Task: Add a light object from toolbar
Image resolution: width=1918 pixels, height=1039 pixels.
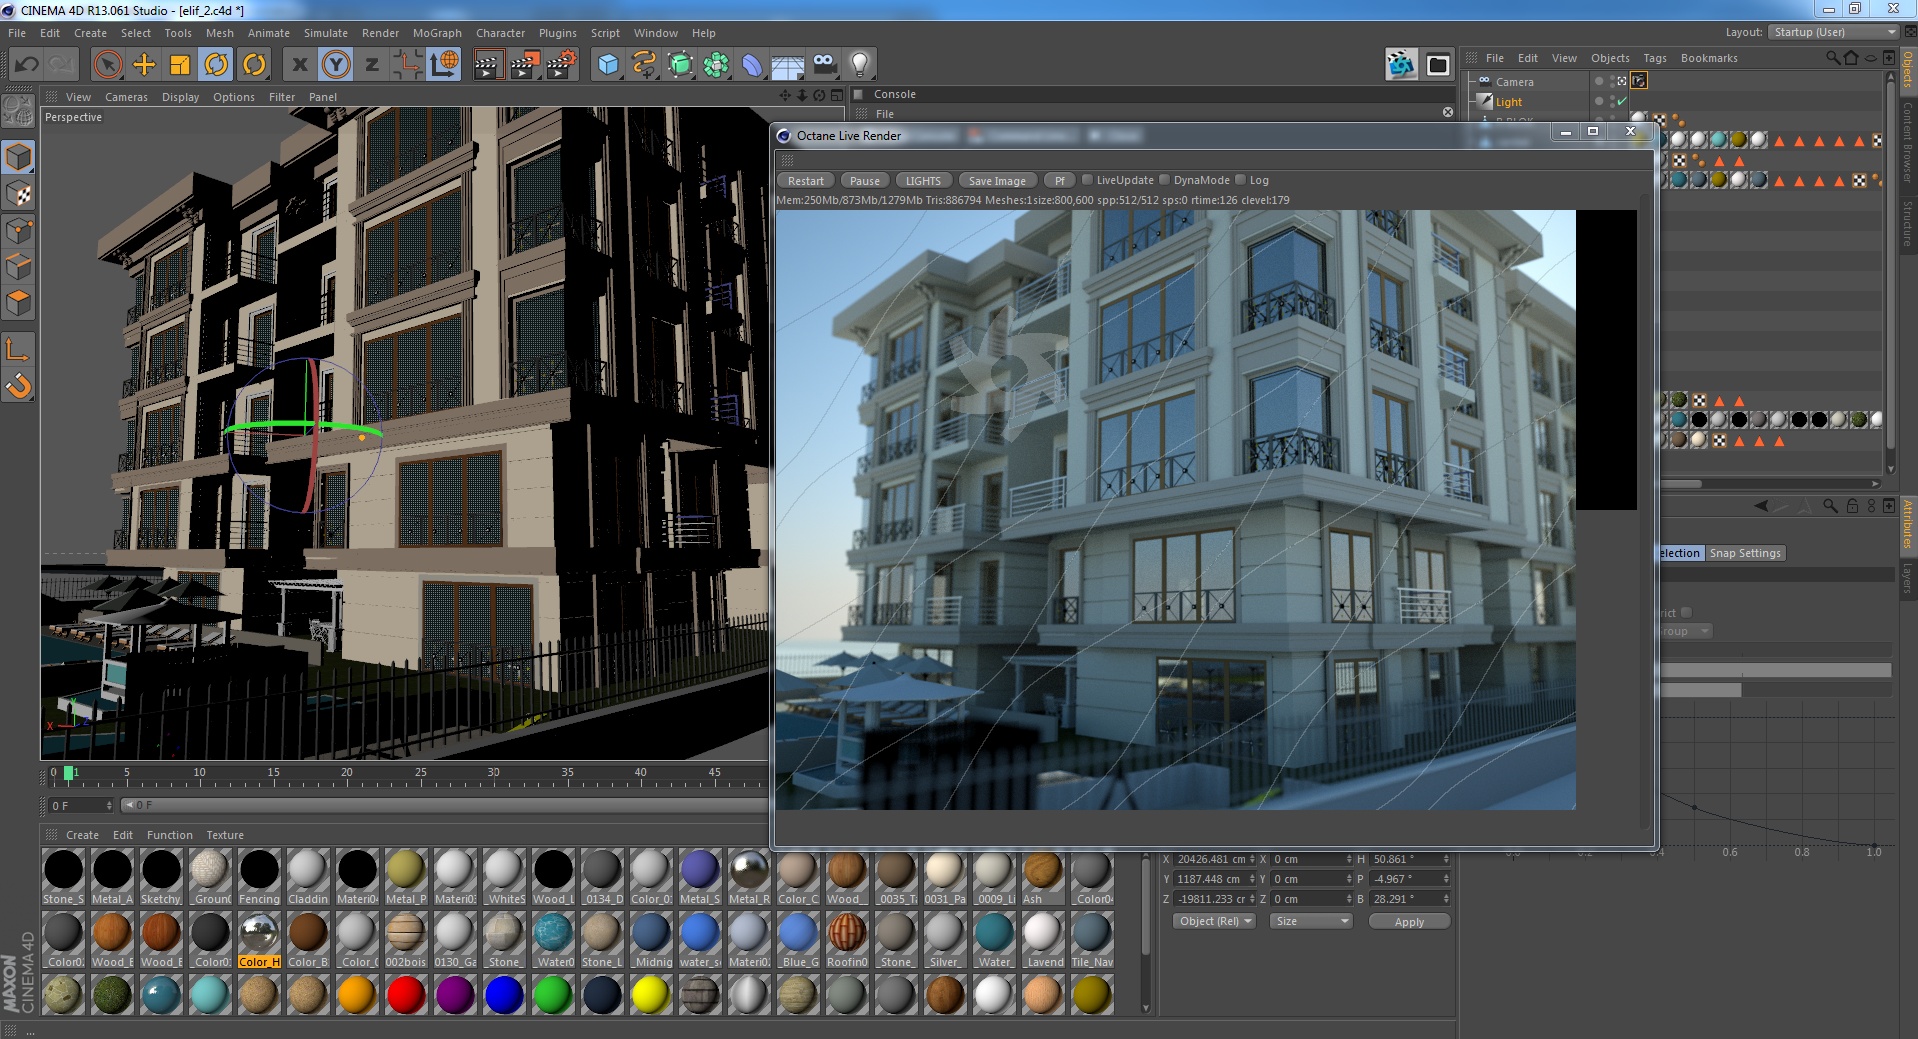Action: pos(860,65)
